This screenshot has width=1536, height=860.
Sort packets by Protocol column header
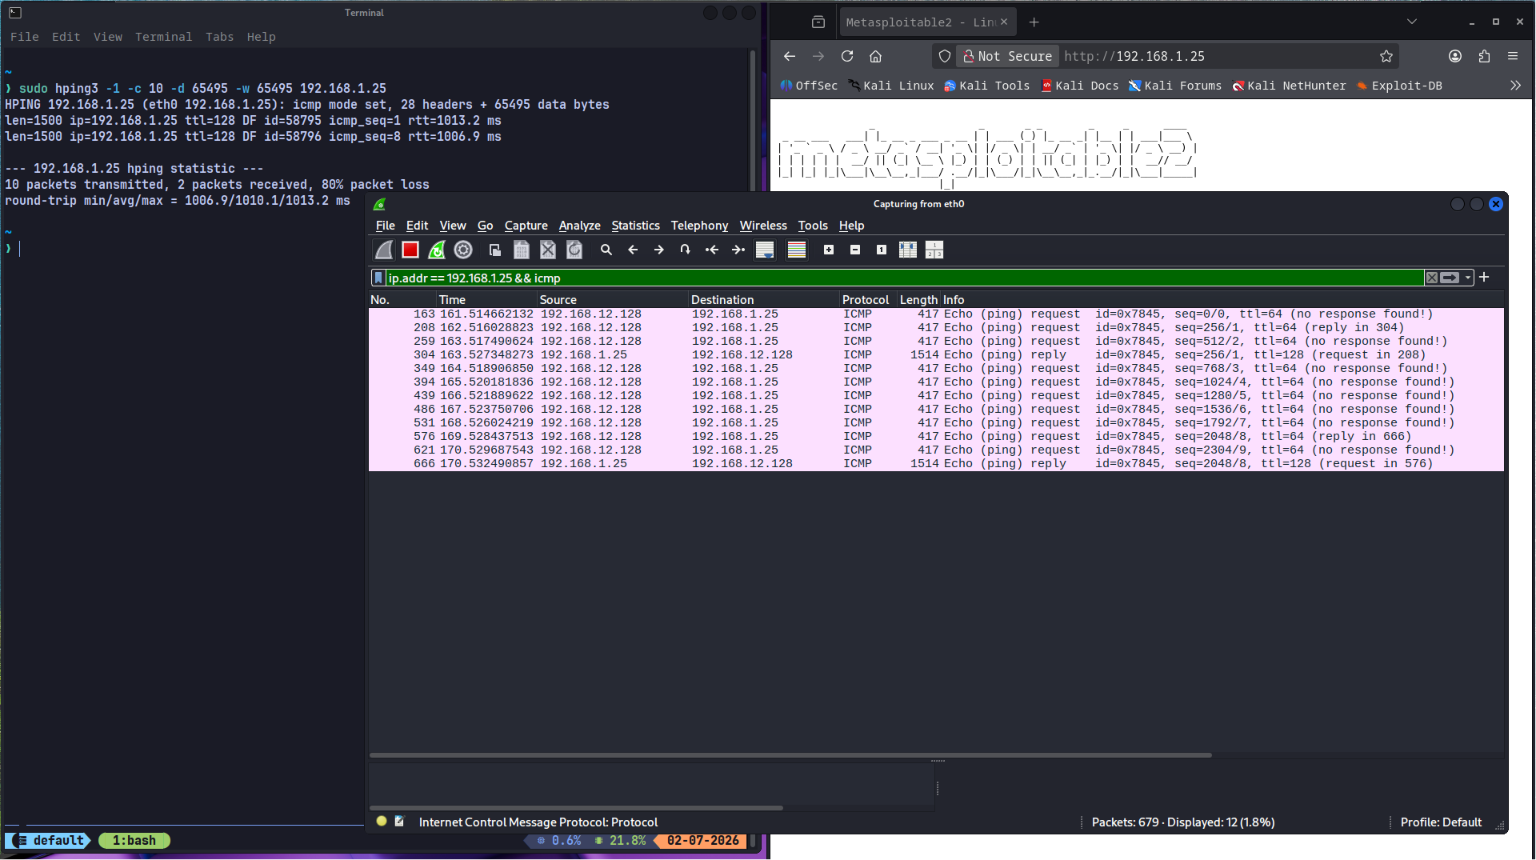[866, 300]
